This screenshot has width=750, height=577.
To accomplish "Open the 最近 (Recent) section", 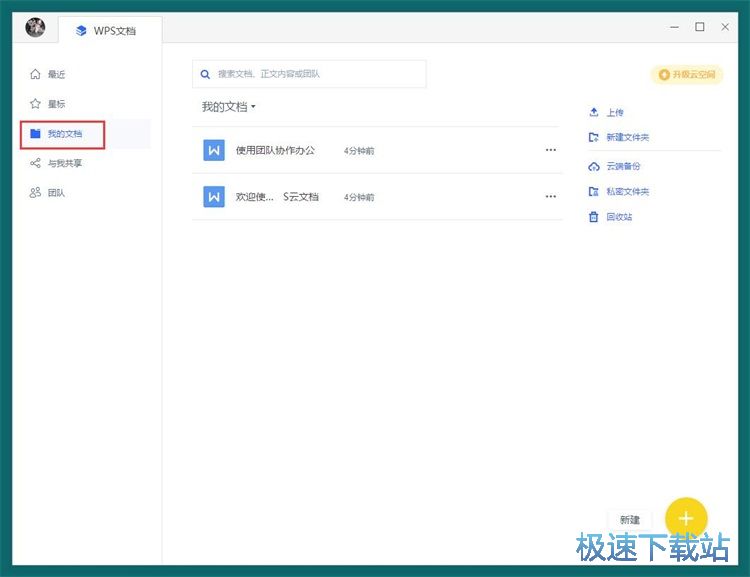I will pyautogui.click(x=56, y=74).
